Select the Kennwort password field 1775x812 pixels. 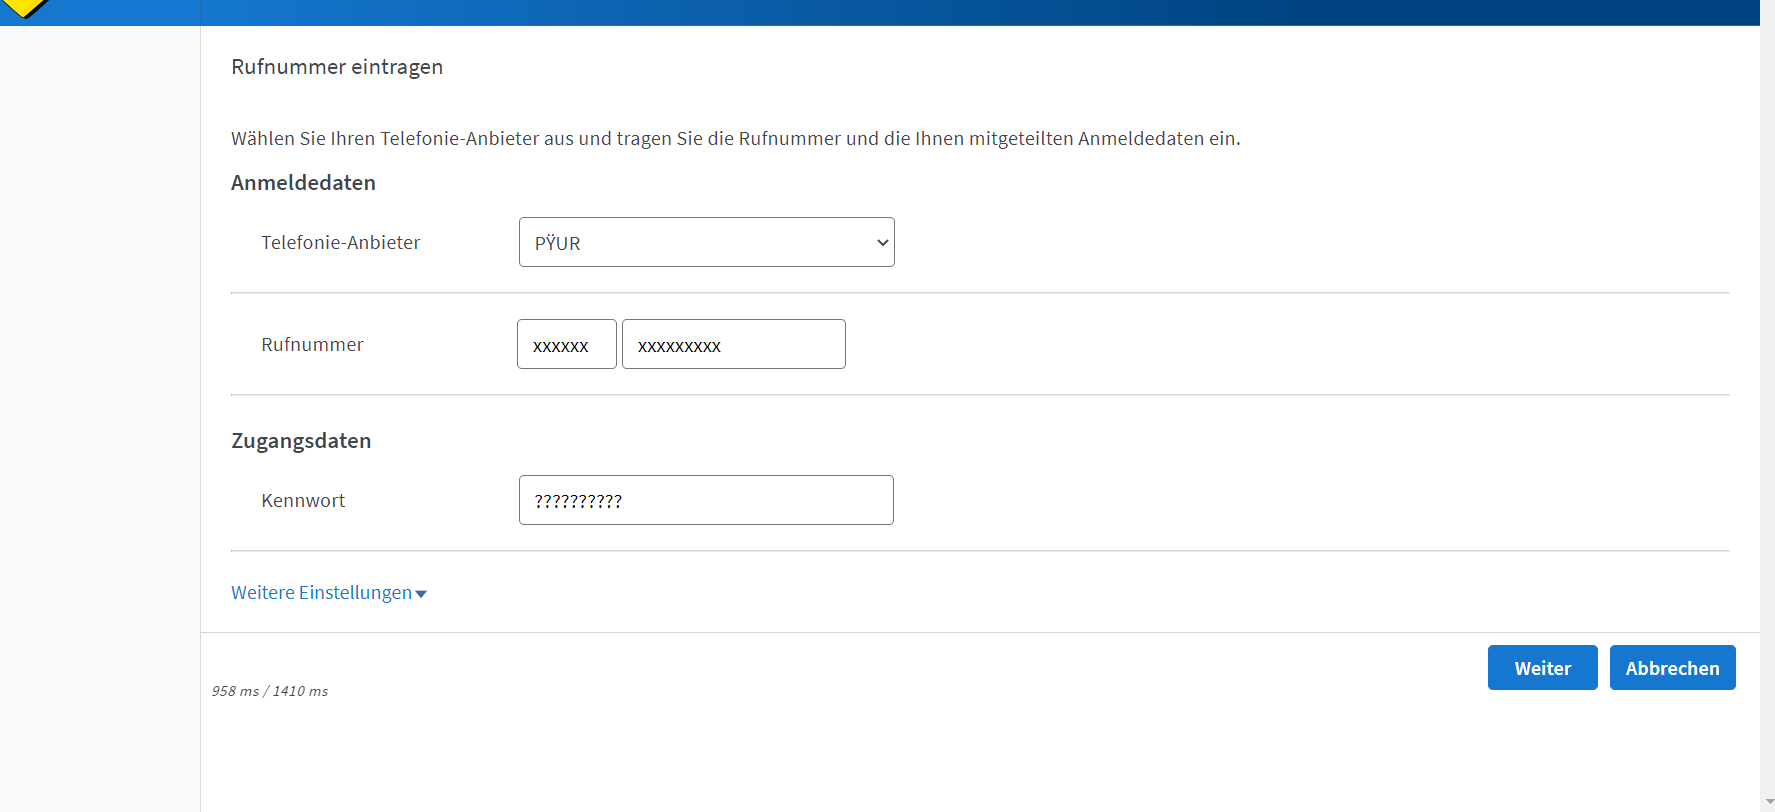(705, 501)
